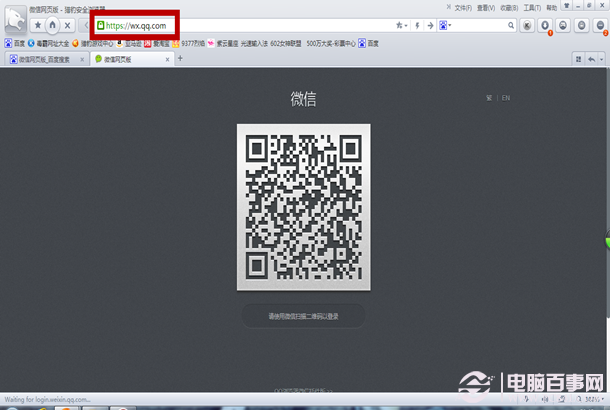Viewport: 610px width, 410px height.
Task: Open the 毒霸网址大全 bookmark
Action: (48, 43)
